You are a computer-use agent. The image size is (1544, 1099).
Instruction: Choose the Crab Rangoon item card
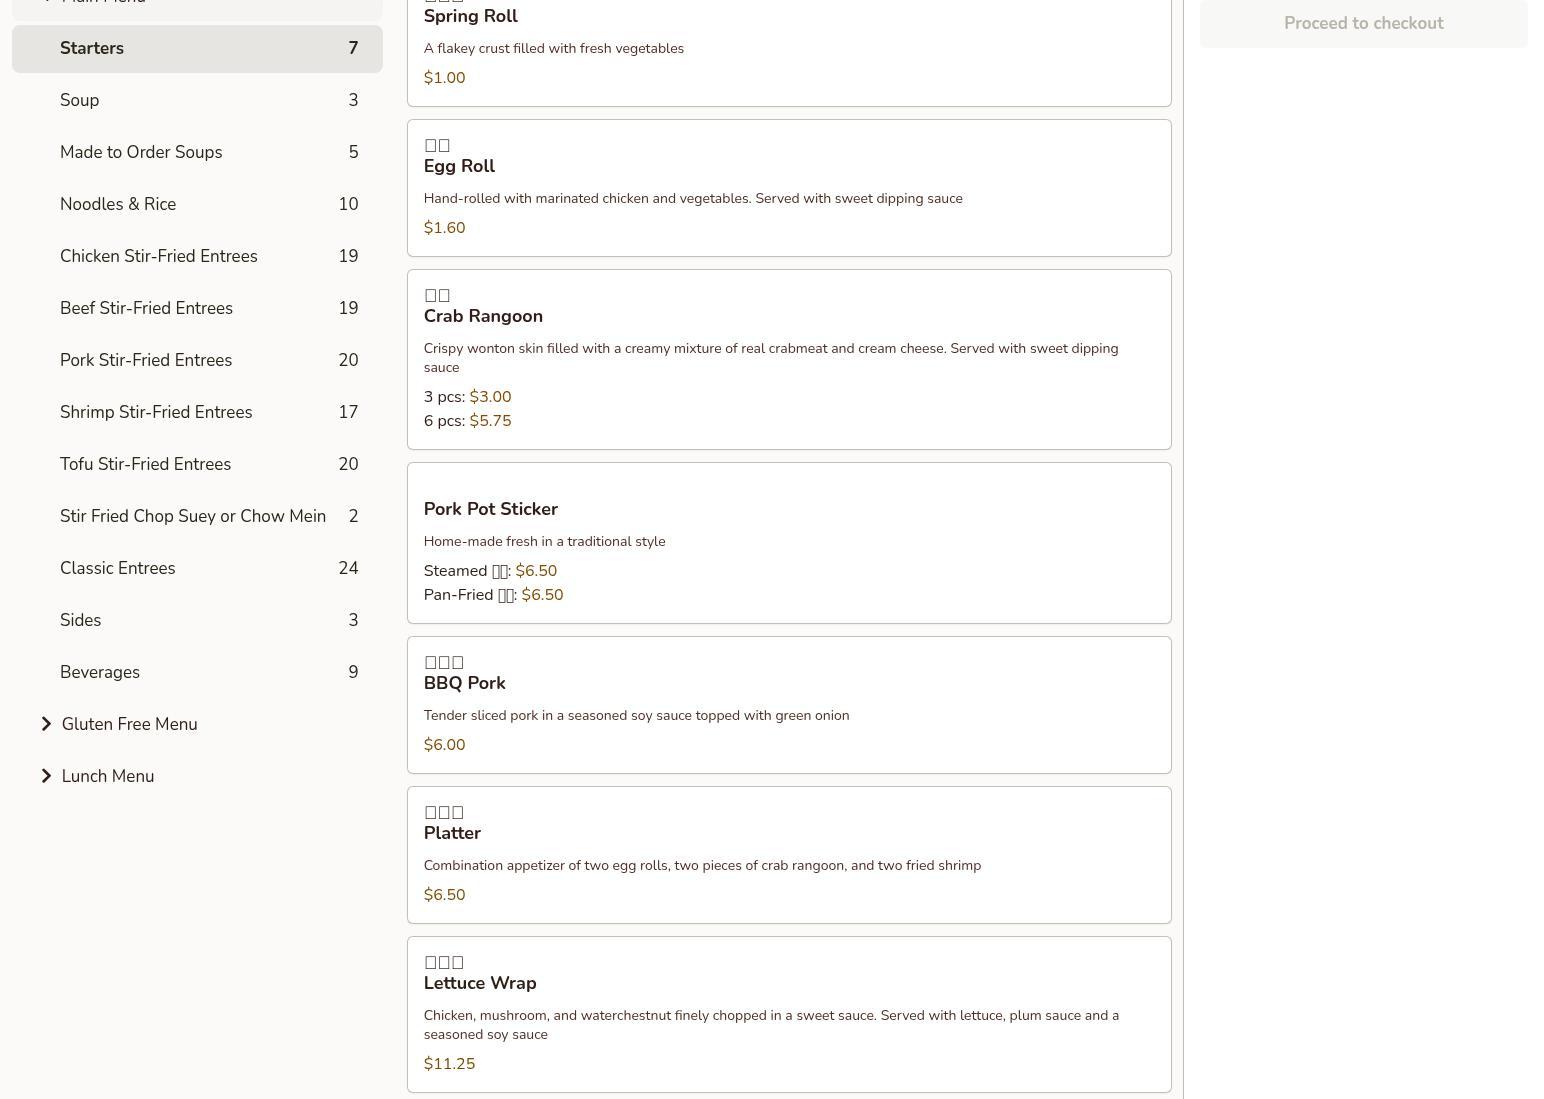click(788, 359)
